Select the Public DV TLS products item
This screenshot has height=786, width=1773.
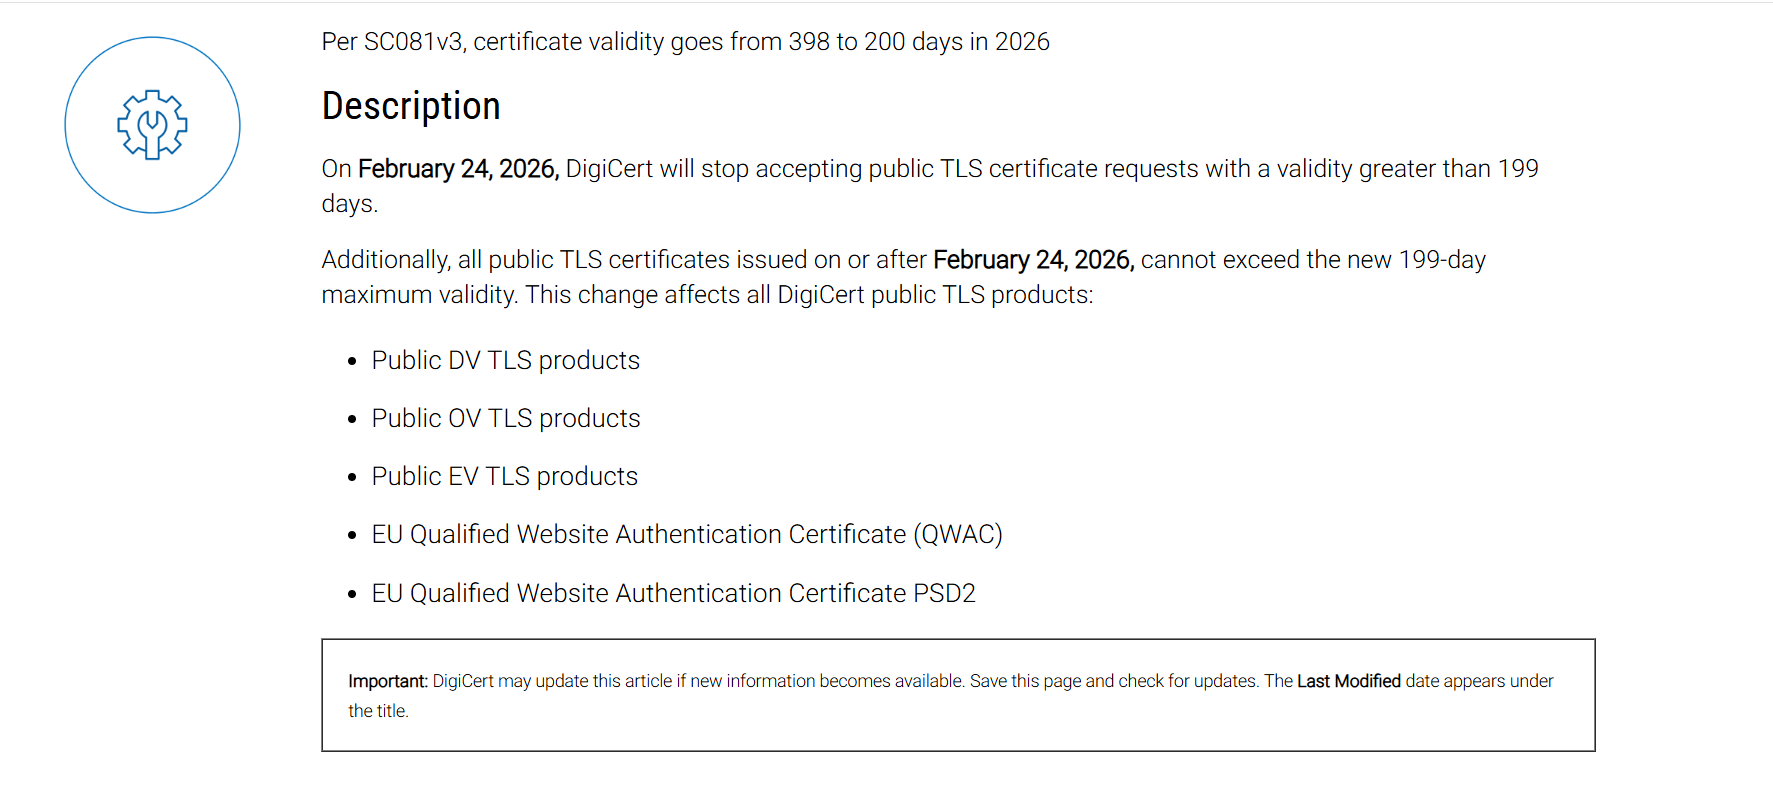[505, 360]
